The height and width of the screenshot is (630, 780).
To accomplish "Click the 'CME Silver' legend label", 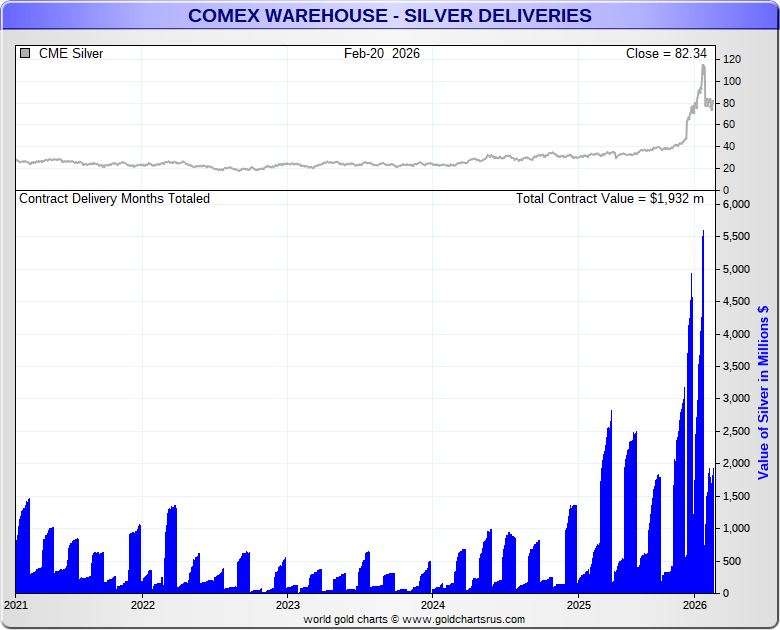I will (x=71, y=53).
